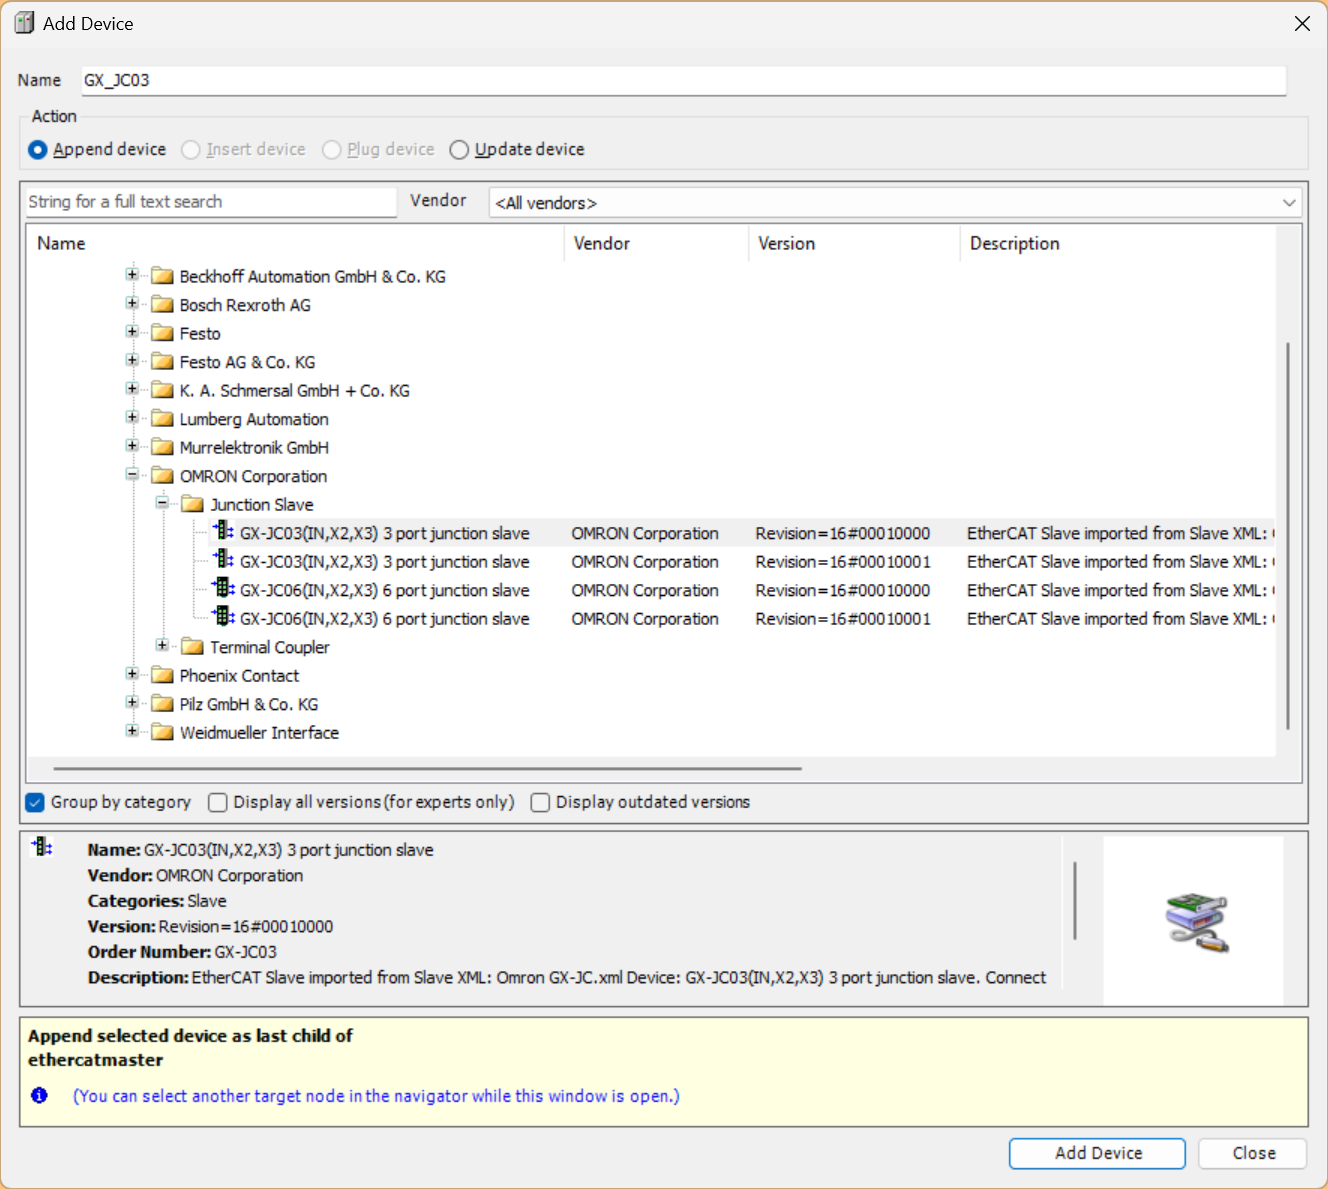Click device icon of GX-JC03 revision 16#00010001
This screenshot has height=1189, width=1328.
[x=224, y=560]
